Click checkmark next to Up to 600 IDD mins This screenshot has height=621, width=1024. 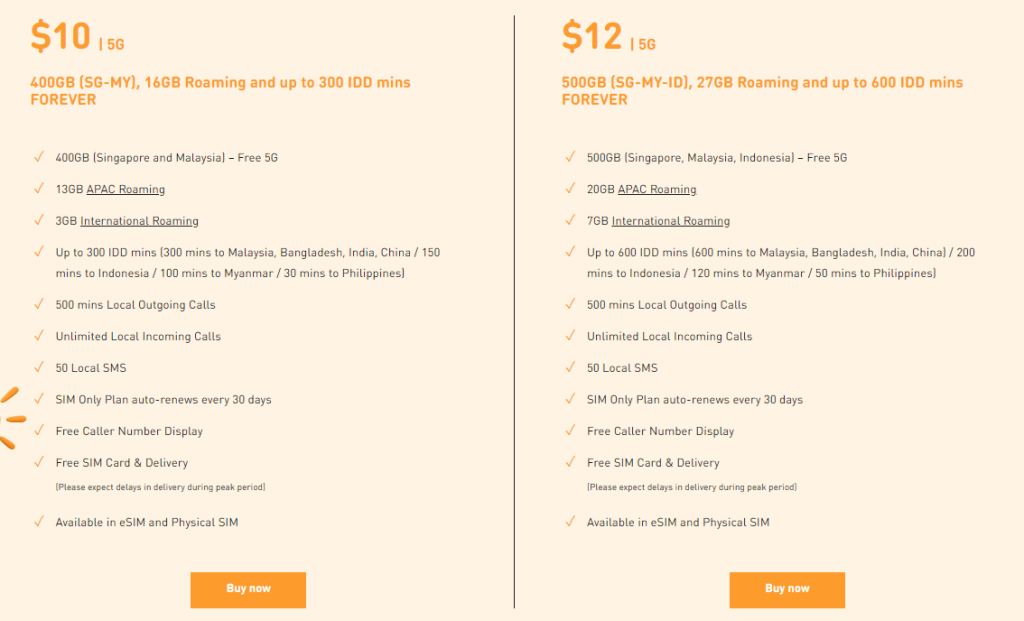click(570, 251)
